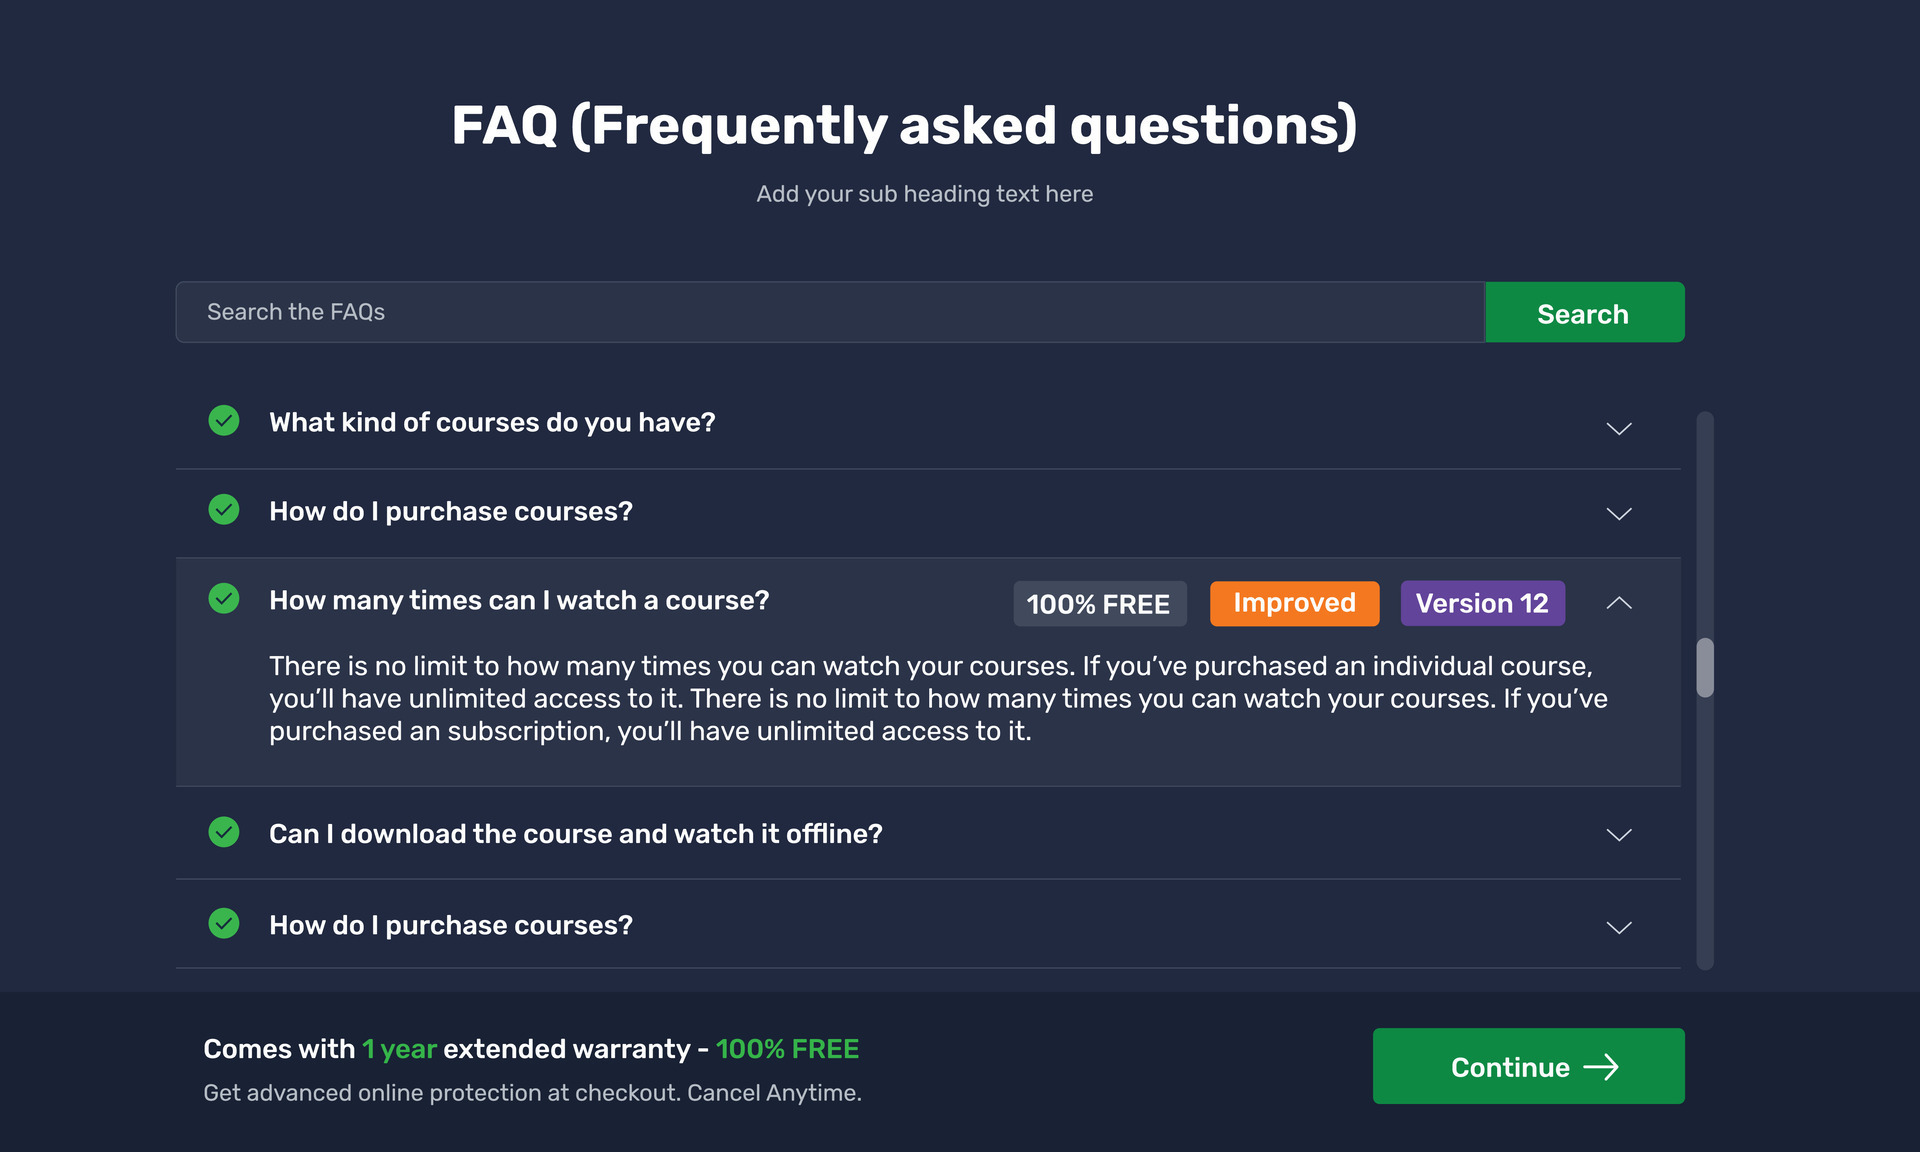1920x1152 pixels.
Task: Click the green checkmark beside the offline download question
Action: coord(223,832)
